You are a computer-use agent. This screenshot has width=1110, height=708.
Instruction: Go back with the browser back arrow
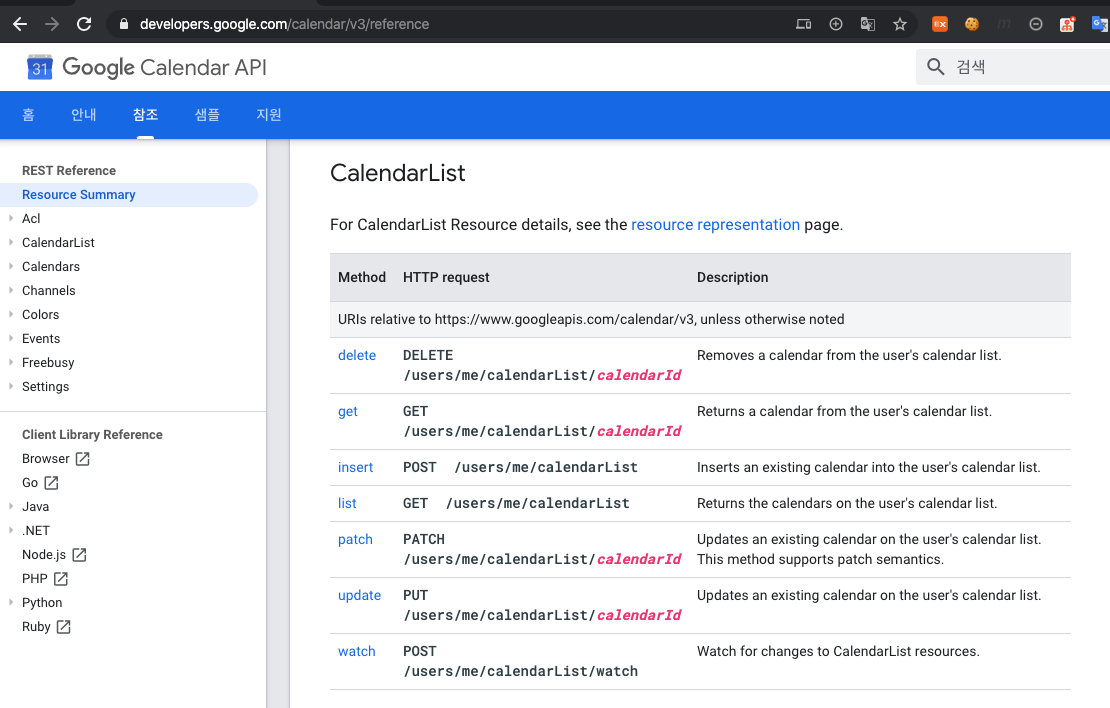(20, 24)
